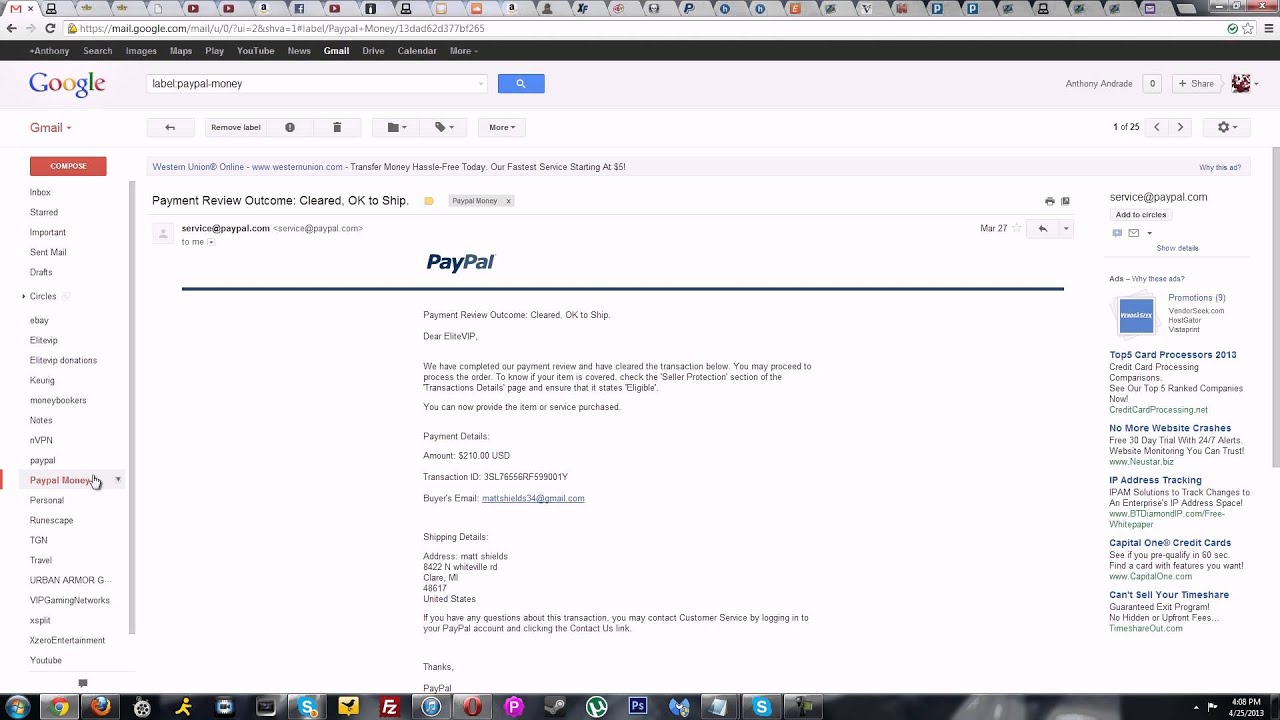Open the dropdown next to the reply button
Viewport: 1280px width, 720px height.
(1066, 228)
